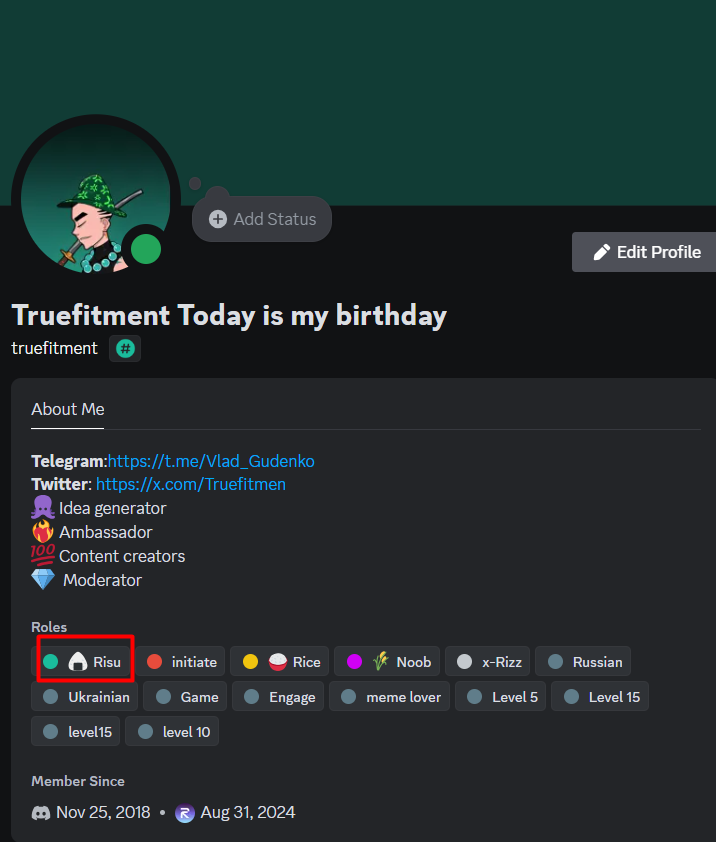Click the plant icon in the Noob role

tap(381, 661)
